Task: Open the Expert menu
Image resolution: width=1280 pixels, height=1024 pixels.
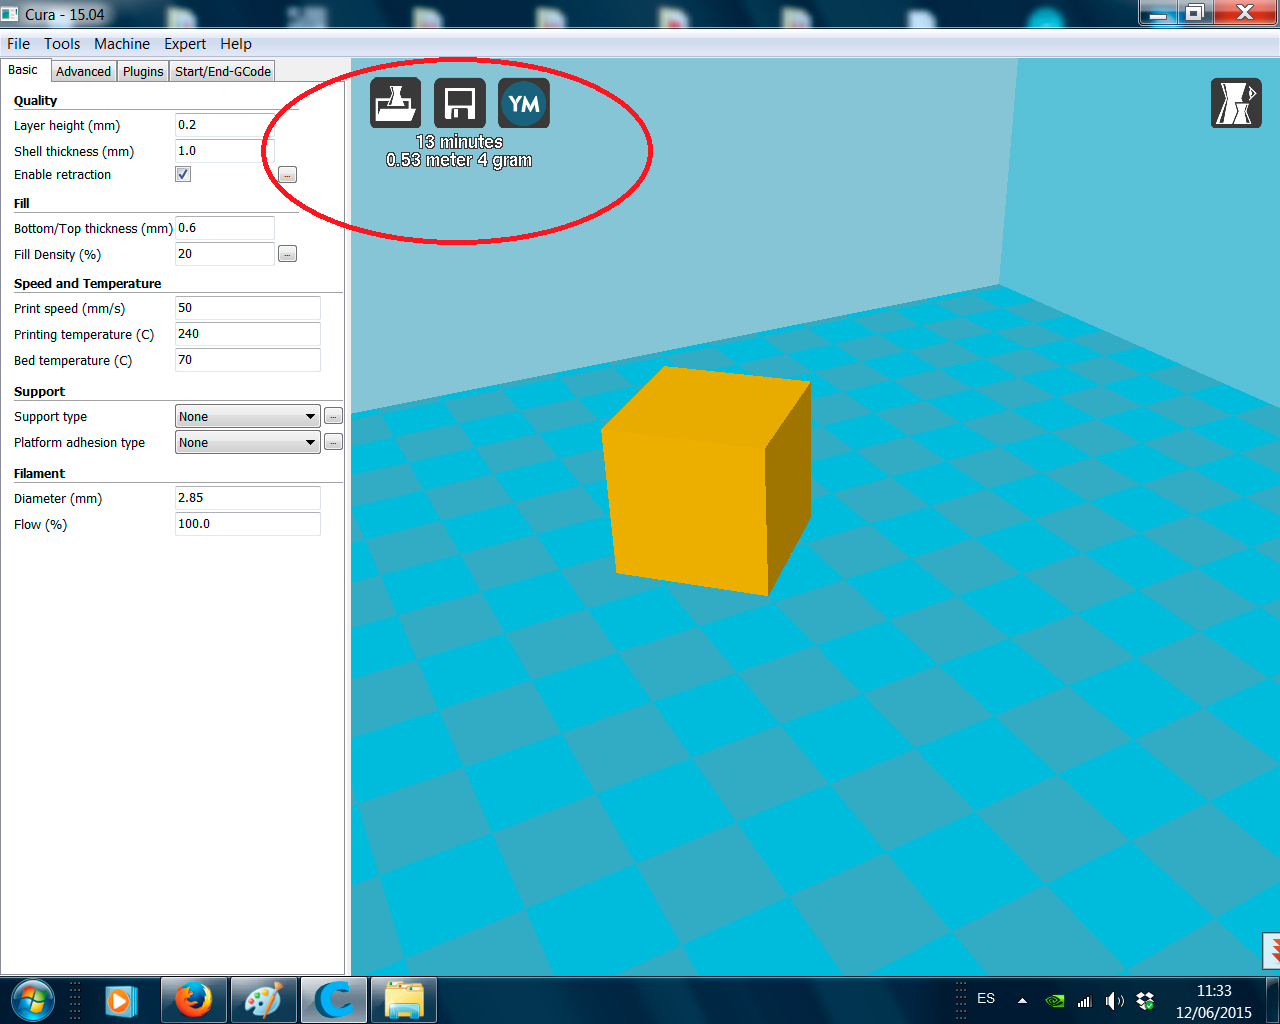Action: coord(185,44)
